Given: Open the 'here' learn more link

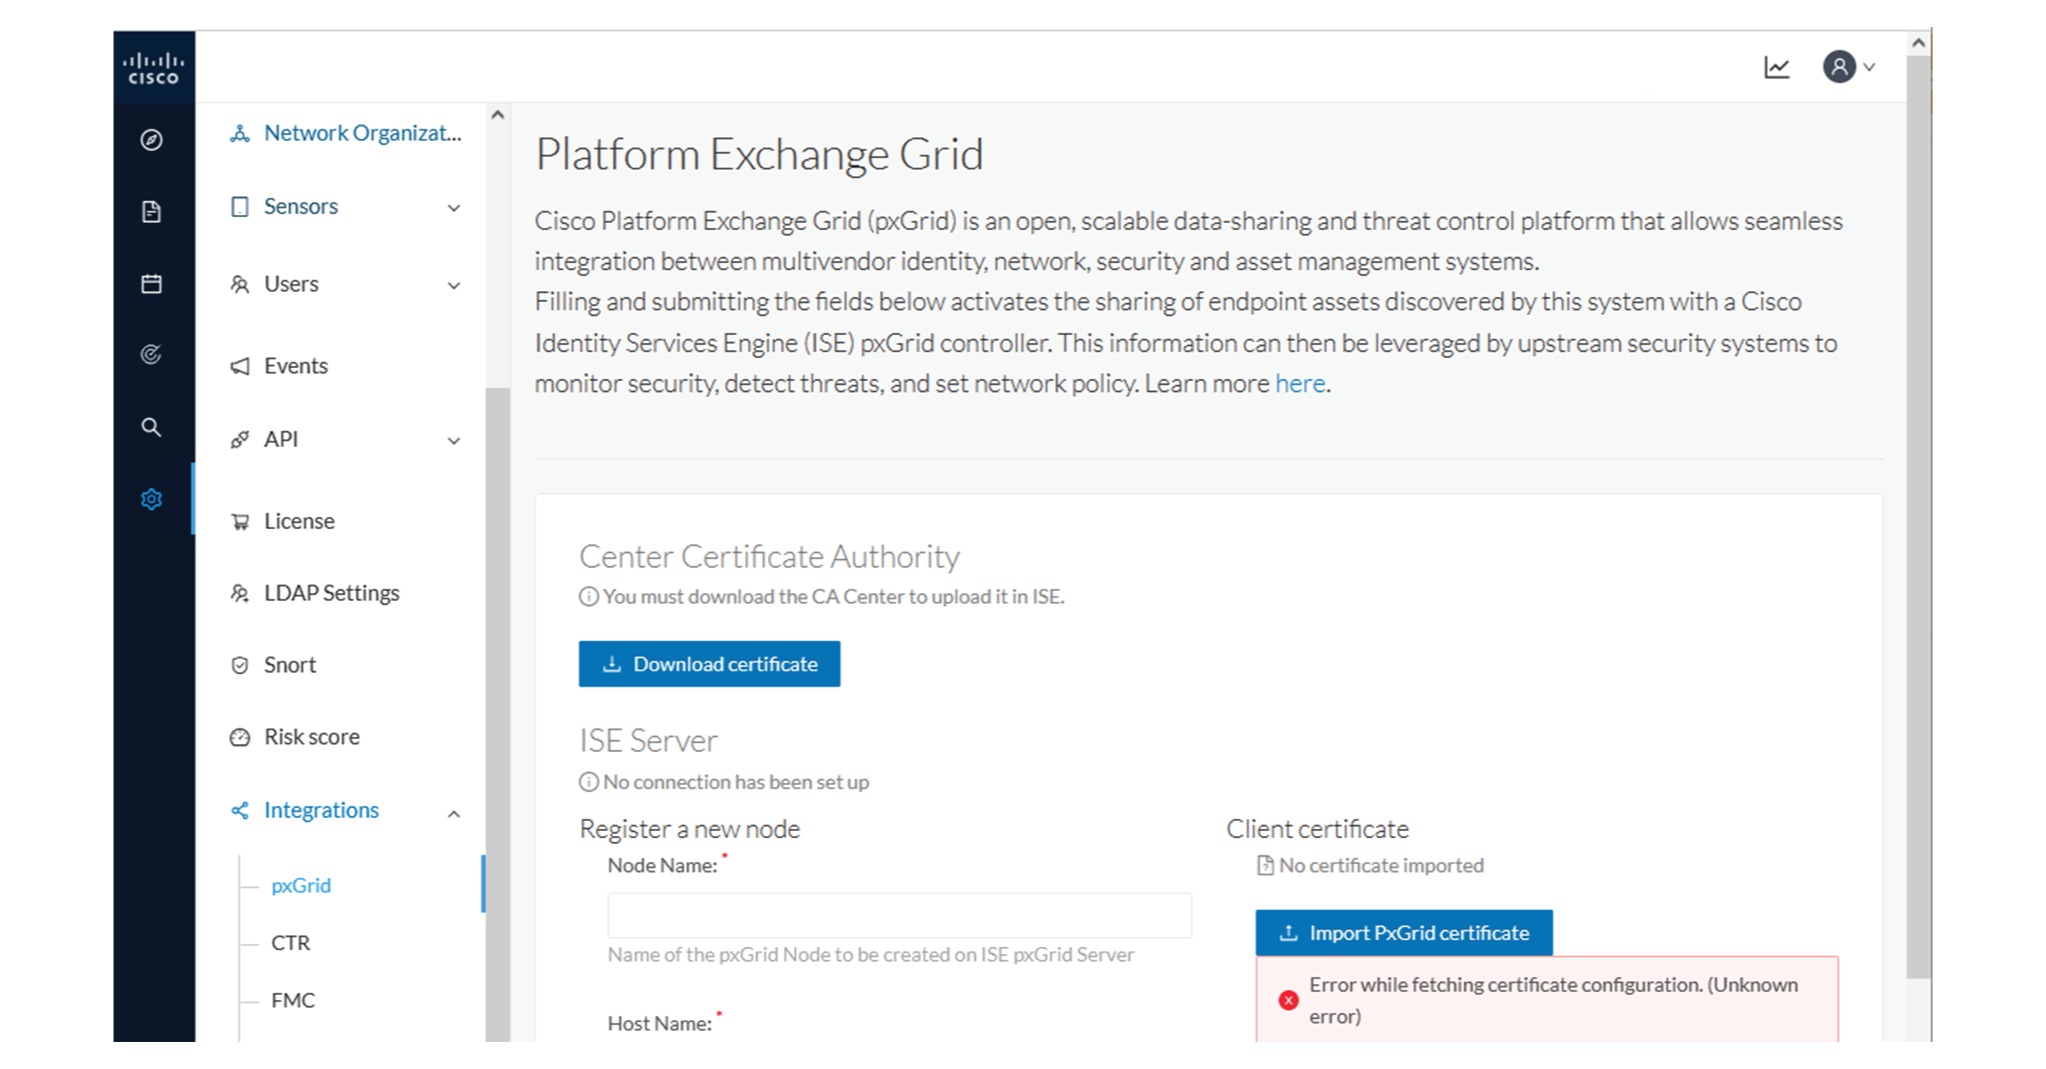Looking at the screenshot, I should click(x=1299, y=383).
